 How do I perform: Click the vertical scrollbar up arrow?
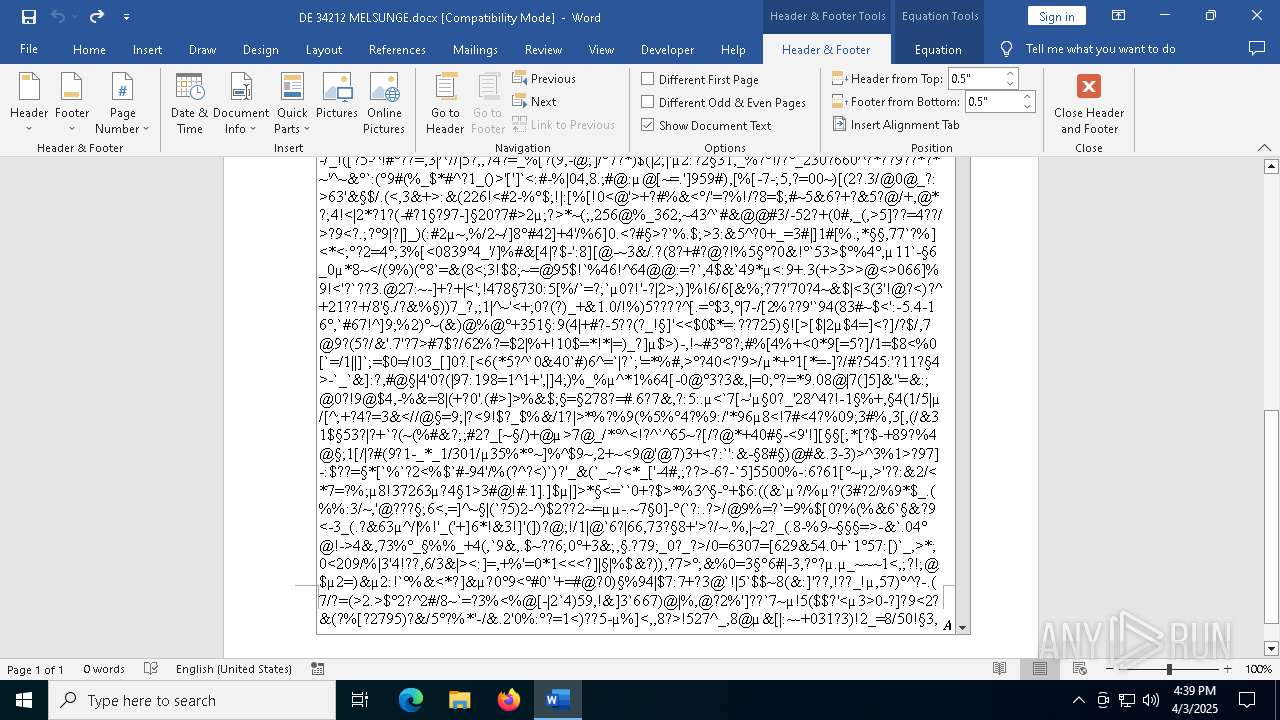point(1271,166)
